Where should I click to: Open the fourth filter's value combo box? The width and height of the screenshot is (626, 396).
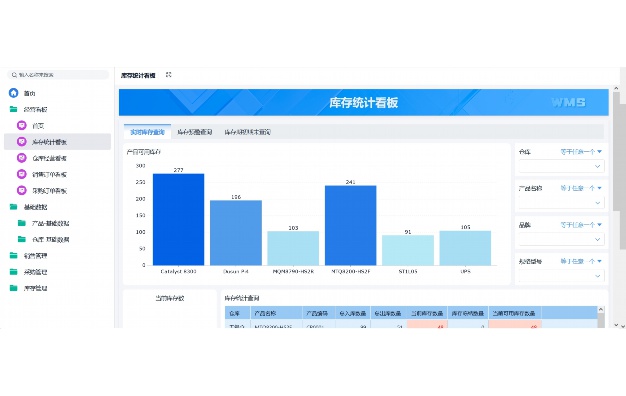point(561,276)
